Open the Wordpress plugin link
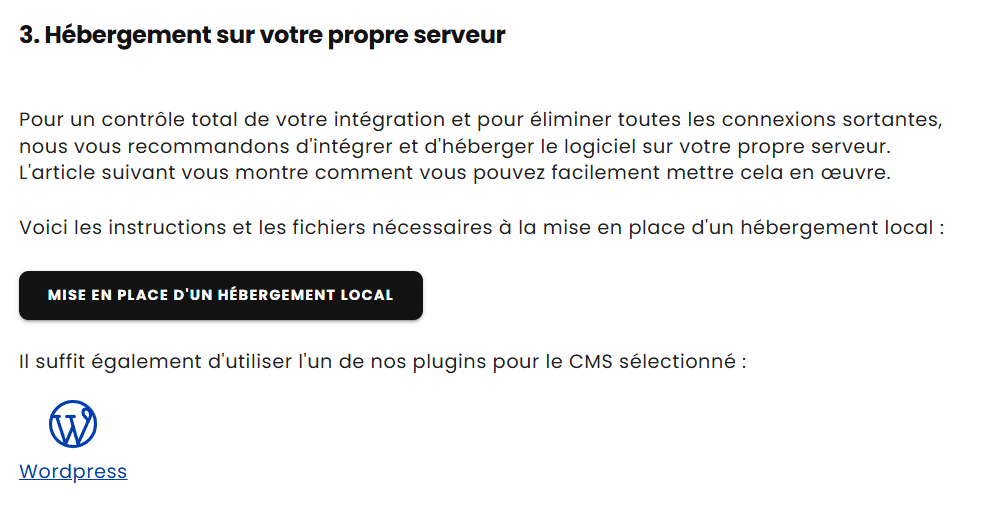 coord(73,472)
